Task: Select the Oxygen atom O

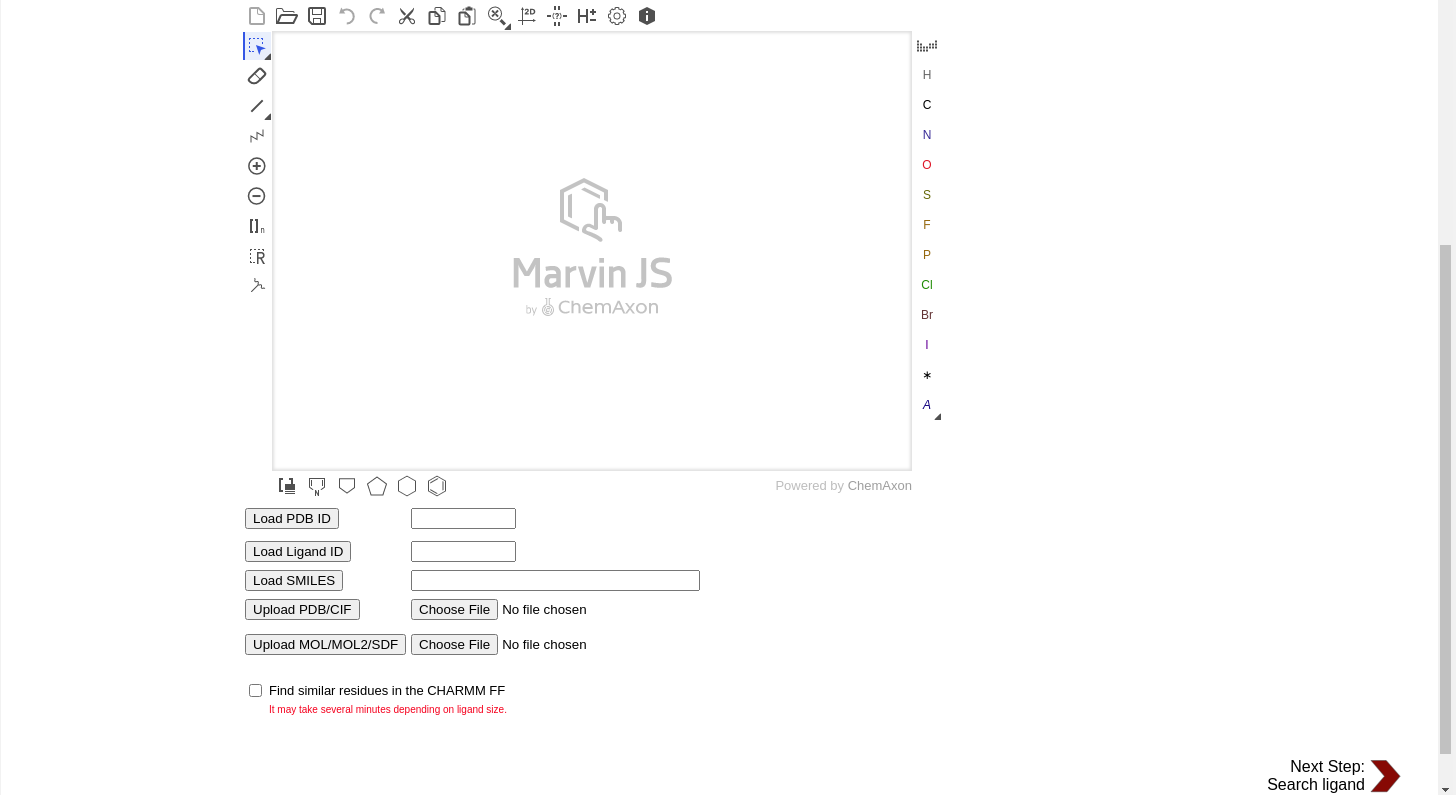Action: point(927,165)
